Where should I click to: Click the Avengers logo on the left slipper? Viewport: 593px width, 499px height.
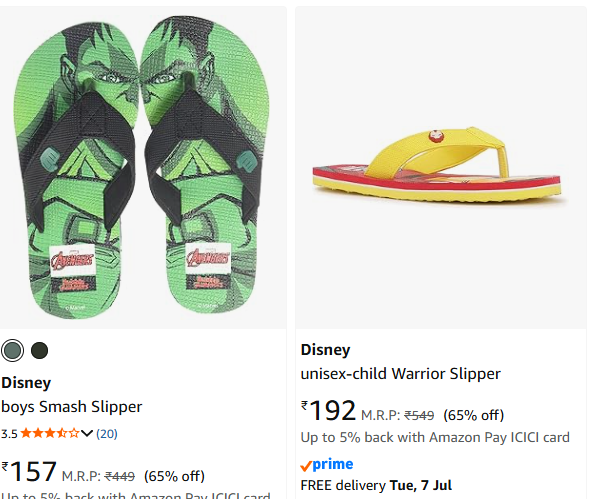coord(72,260)
